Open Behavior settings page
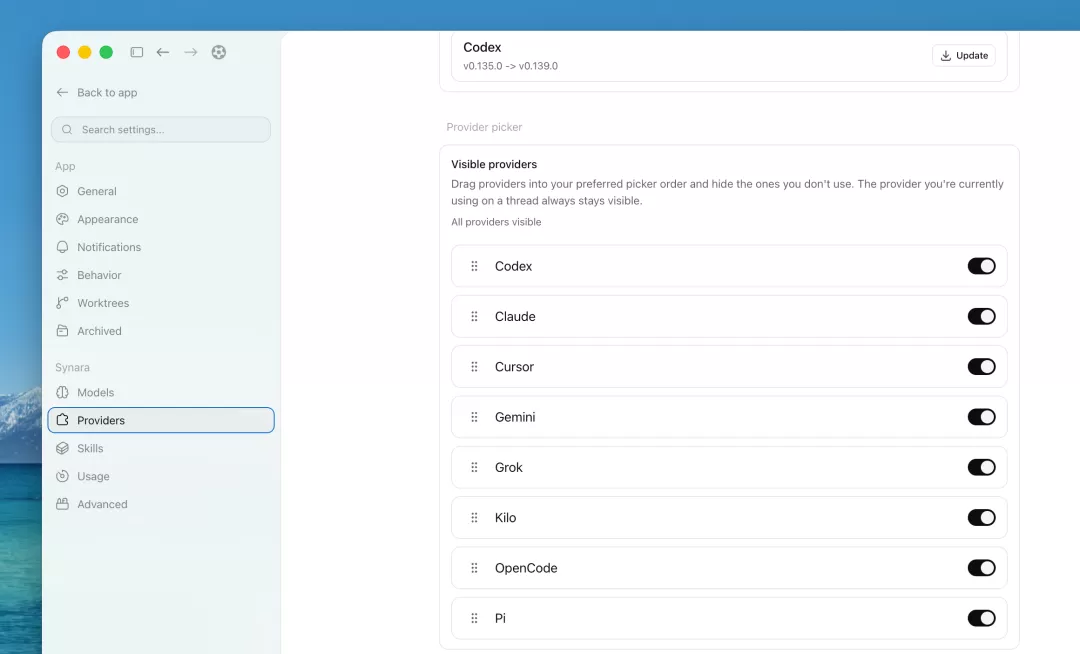1080x654 pixels. pos(161,275)
